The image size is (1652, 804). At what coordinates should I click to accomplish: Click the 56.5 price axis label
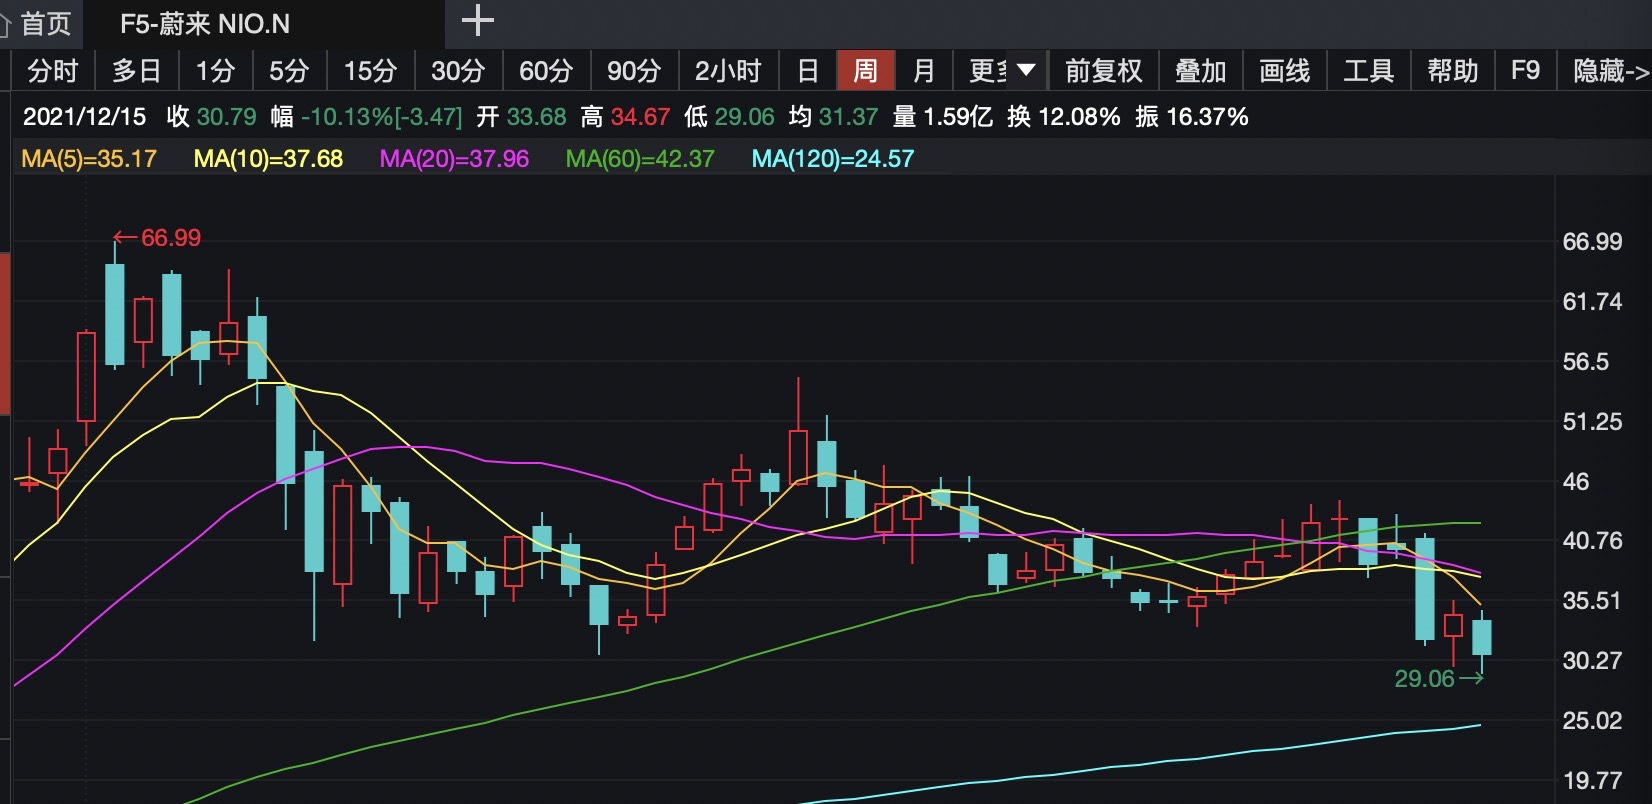pos(1586,362)
